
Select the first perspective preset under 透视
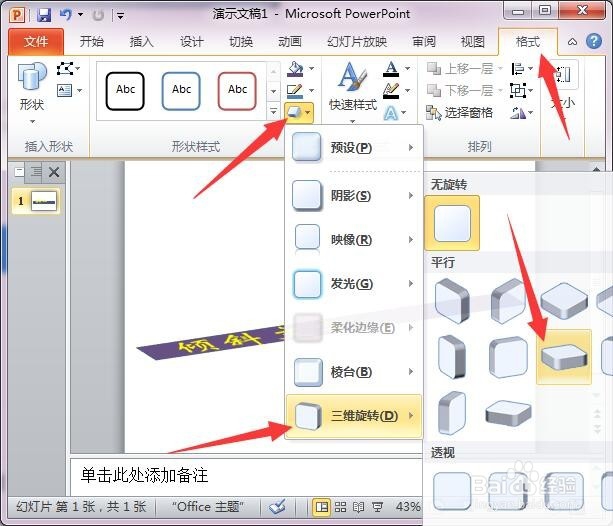pyautogui.click(x=452, y=490)
